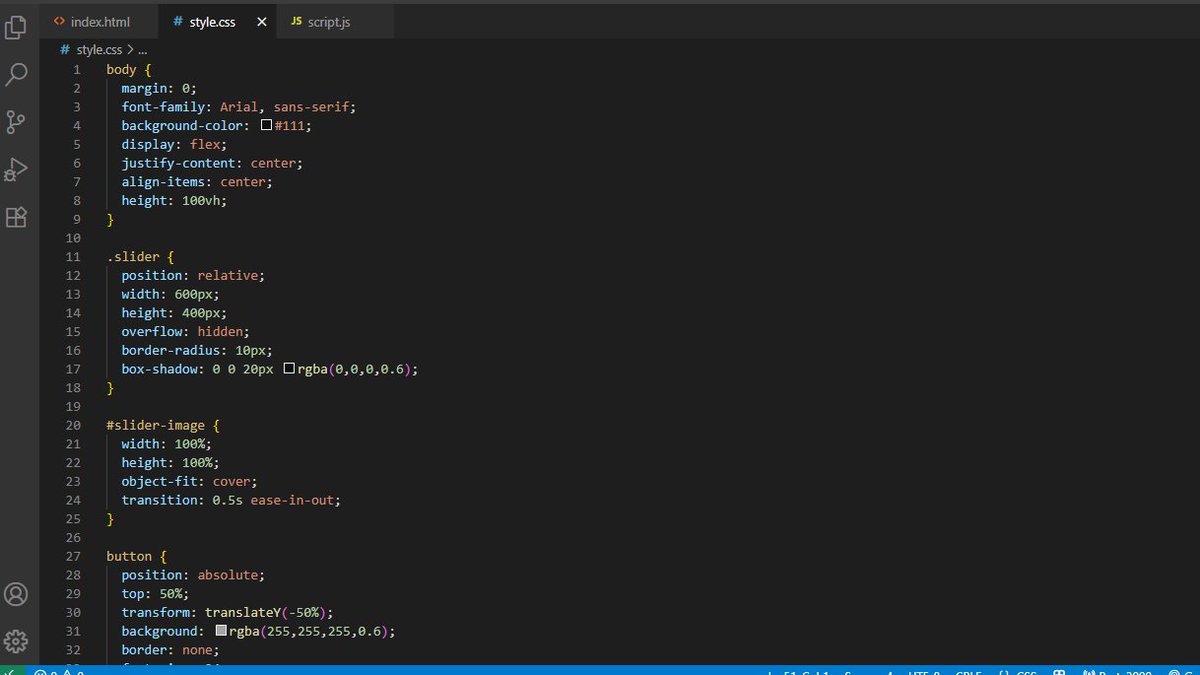
Task: Click the 'transition: 0.5s ease-in-out;' line
Action: (231, 500)
